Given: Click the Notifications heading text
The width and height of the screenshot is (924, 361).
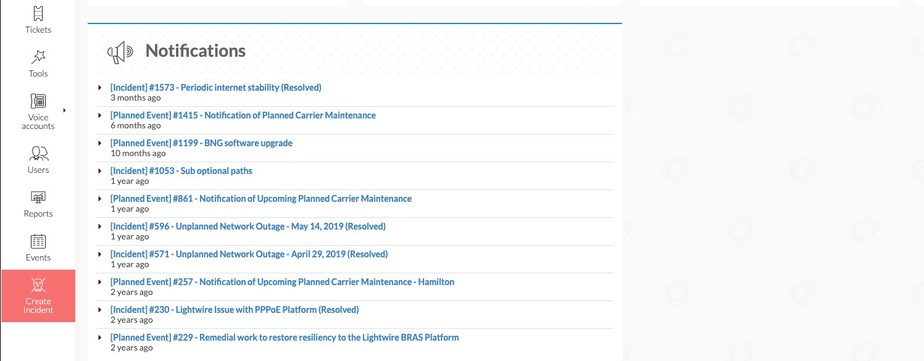Looking at the screenshot, I should (196, 51).
